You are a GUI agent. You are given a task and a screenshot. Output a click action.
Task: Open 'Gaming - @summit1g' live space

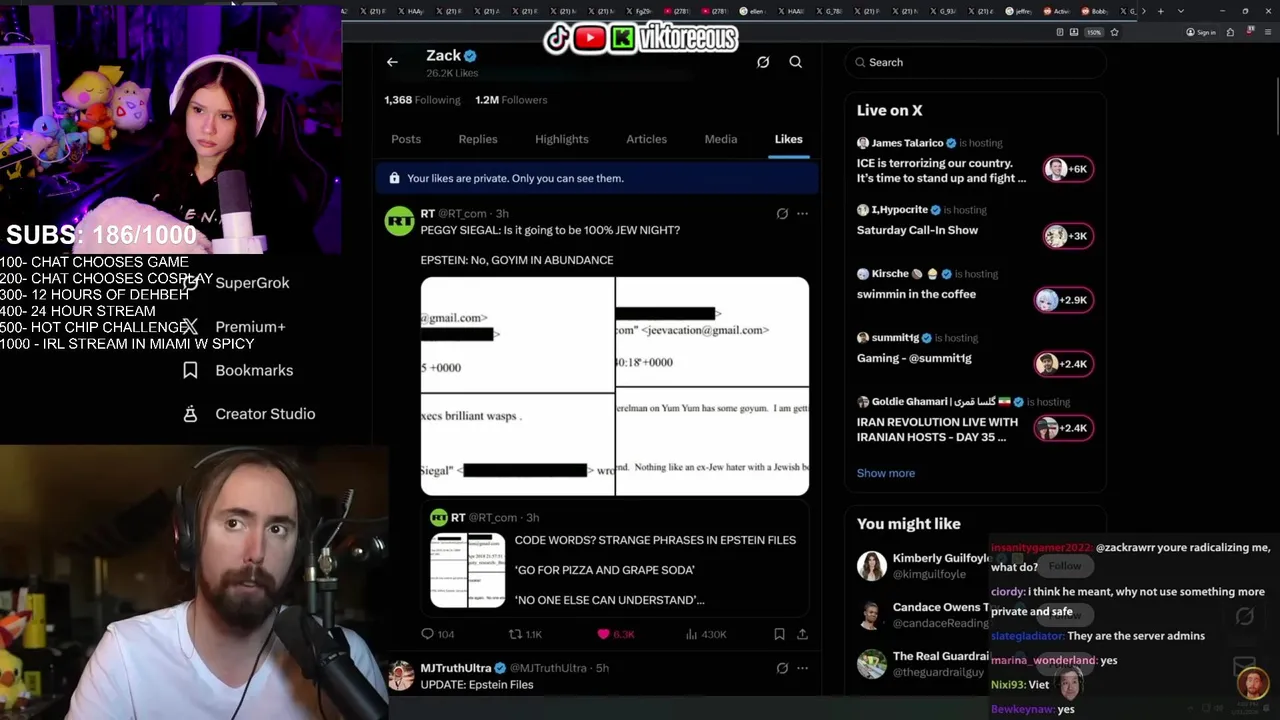[914, 358]
